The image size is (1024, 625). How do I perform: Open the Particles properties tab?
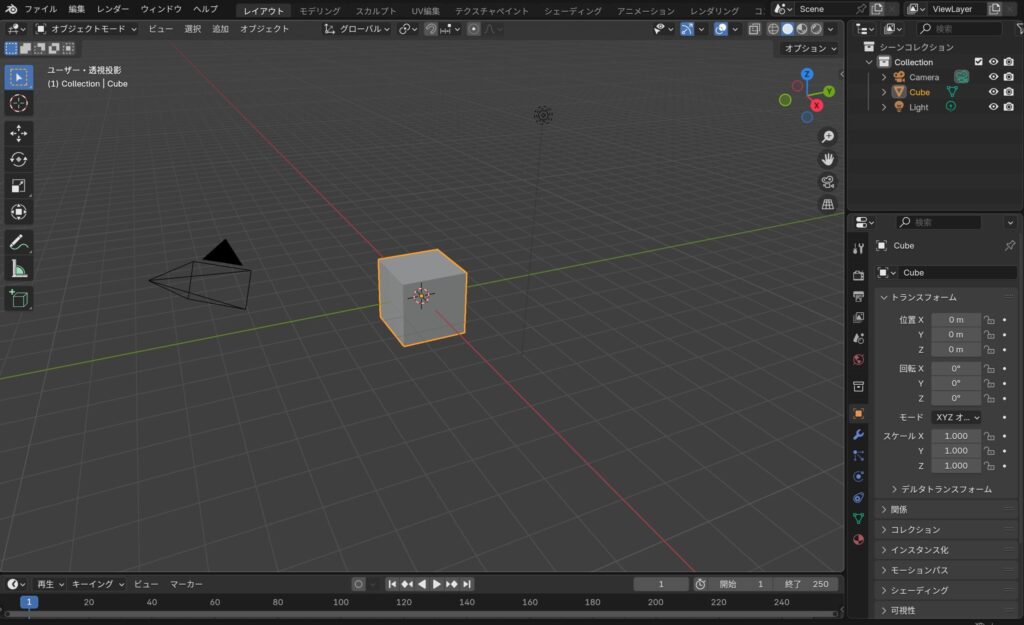tap(859, 455)
